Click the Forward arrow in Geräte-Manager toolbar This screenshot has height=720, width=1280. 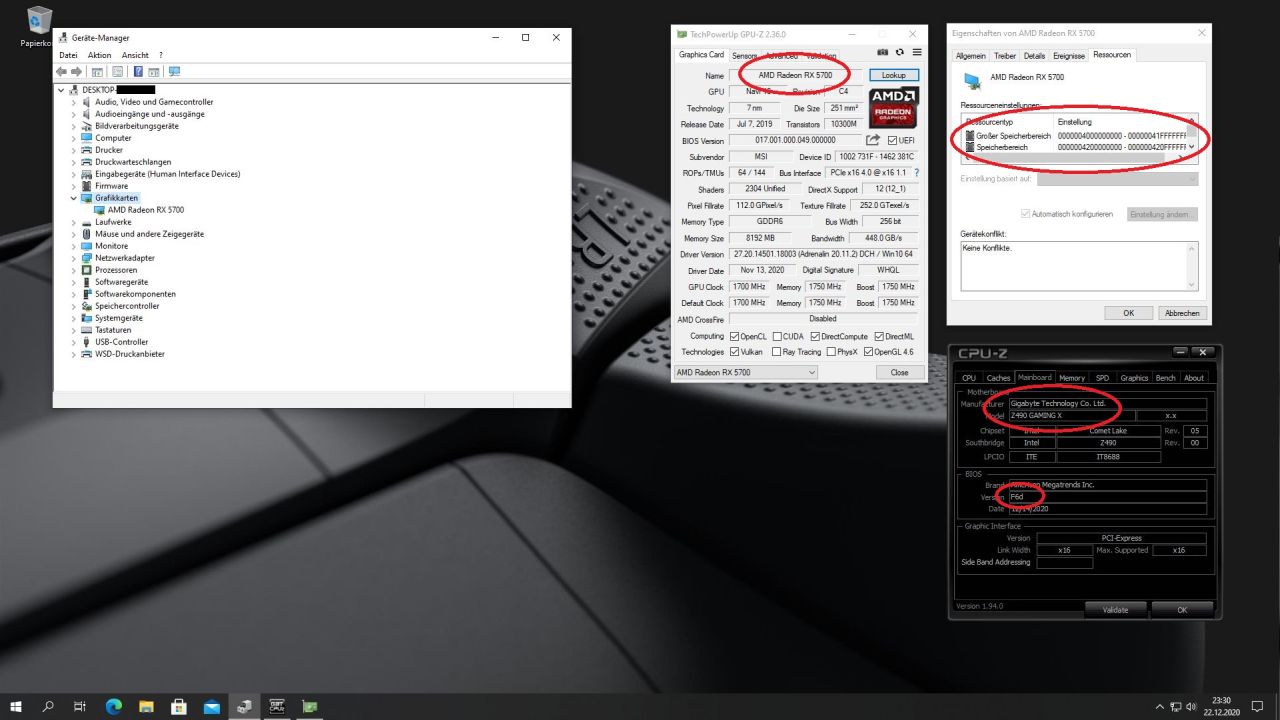(76, 72)
